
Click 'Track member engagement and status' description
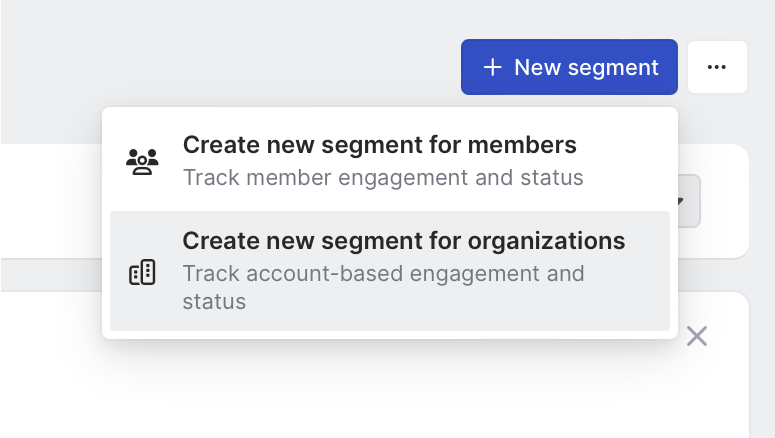click(383, 179)
